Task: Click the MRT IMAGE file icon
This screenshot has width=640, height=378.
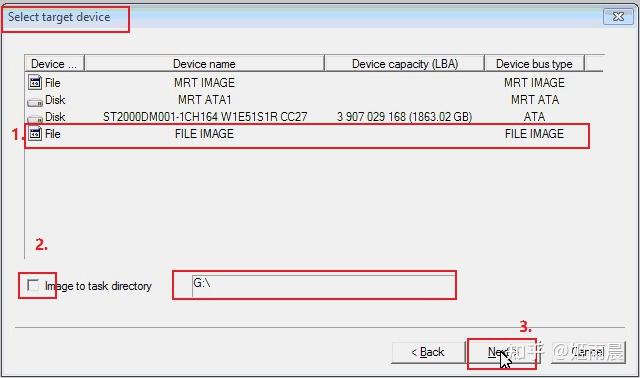Action: click(x=35, y=82)
